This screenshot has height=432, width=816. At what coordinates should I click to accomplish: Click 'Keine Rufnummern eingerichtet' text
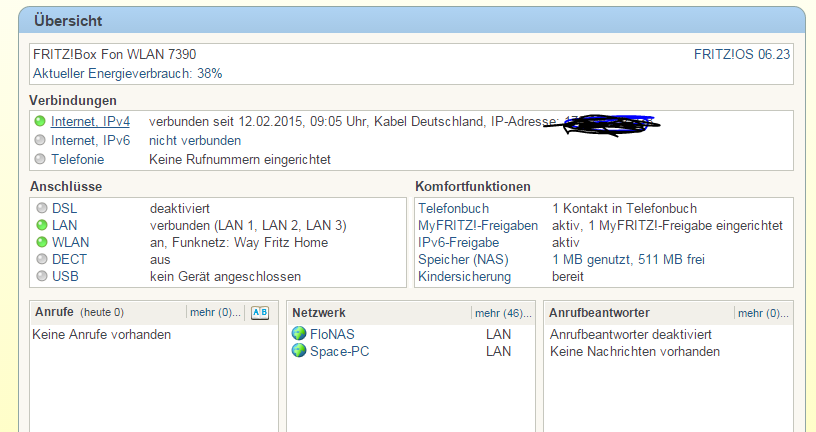point(240,159)
